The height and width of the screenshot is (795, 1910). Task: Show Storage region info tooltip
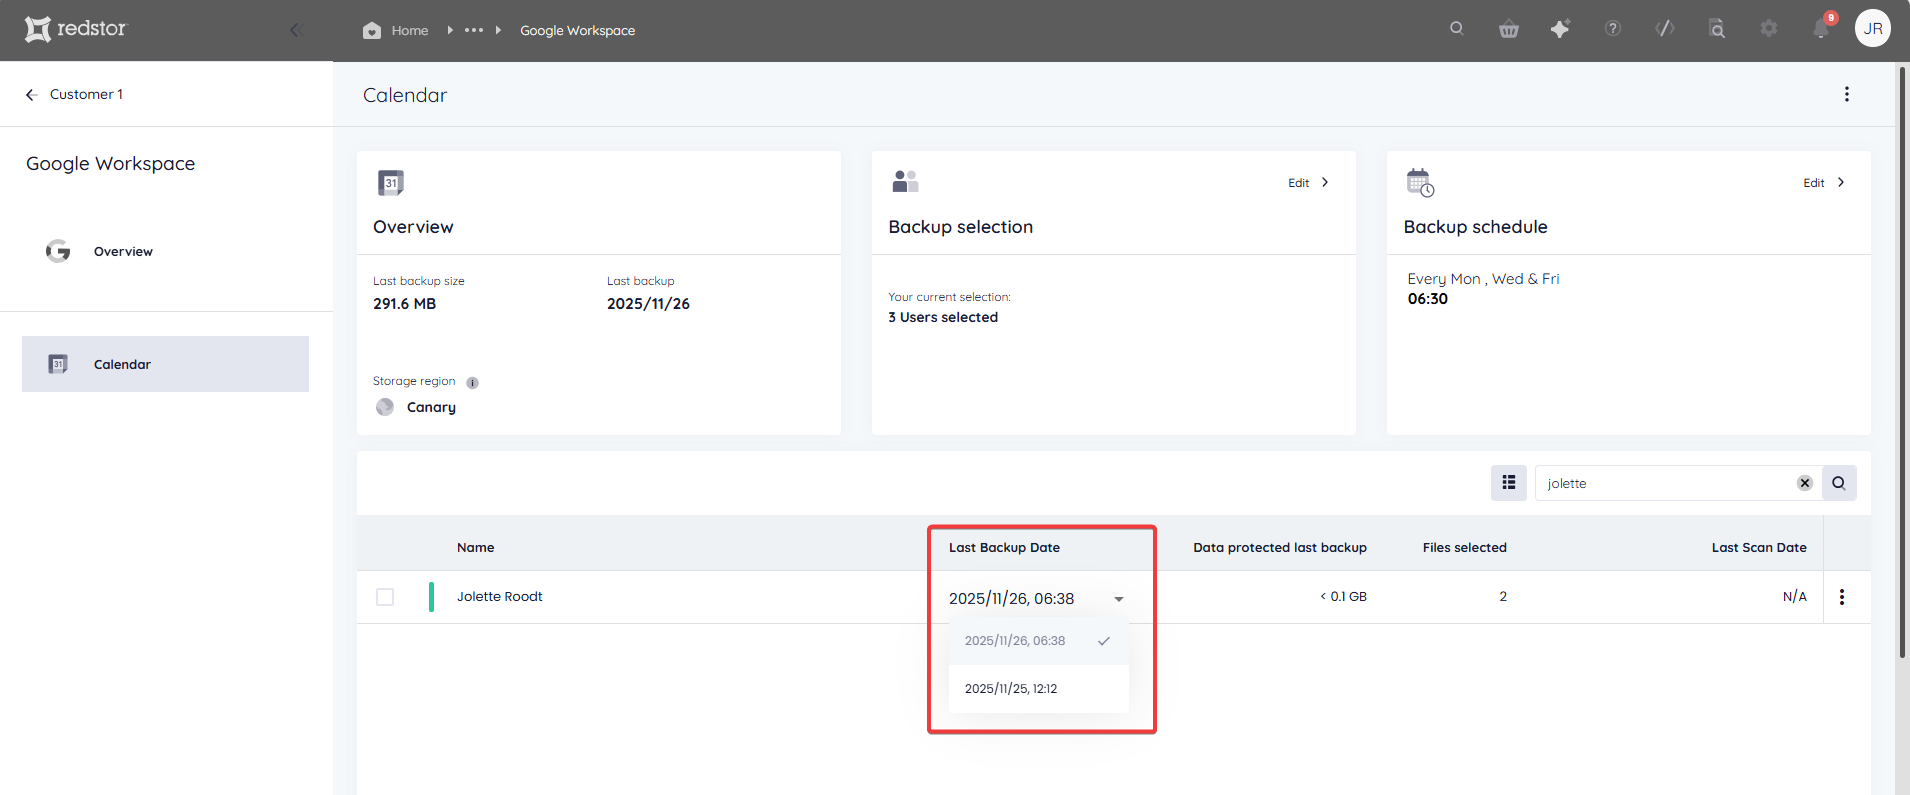[x=473, y=382]
